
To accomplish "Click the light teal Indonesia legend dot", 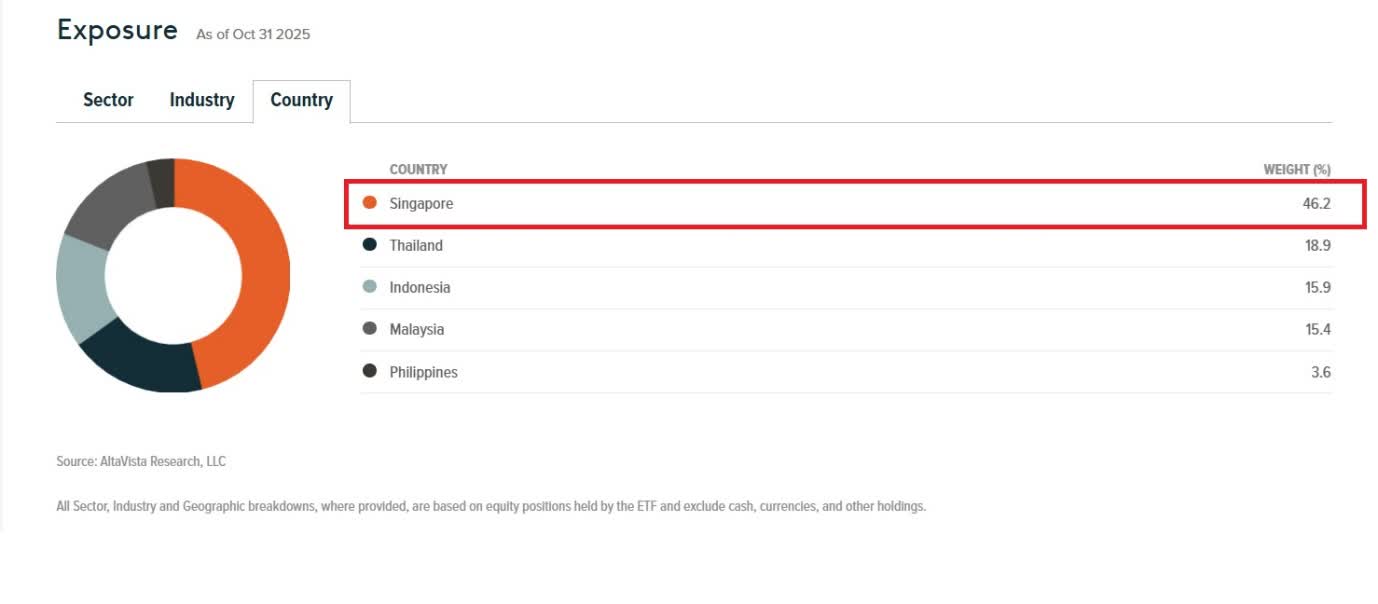I will coord(370,287).
